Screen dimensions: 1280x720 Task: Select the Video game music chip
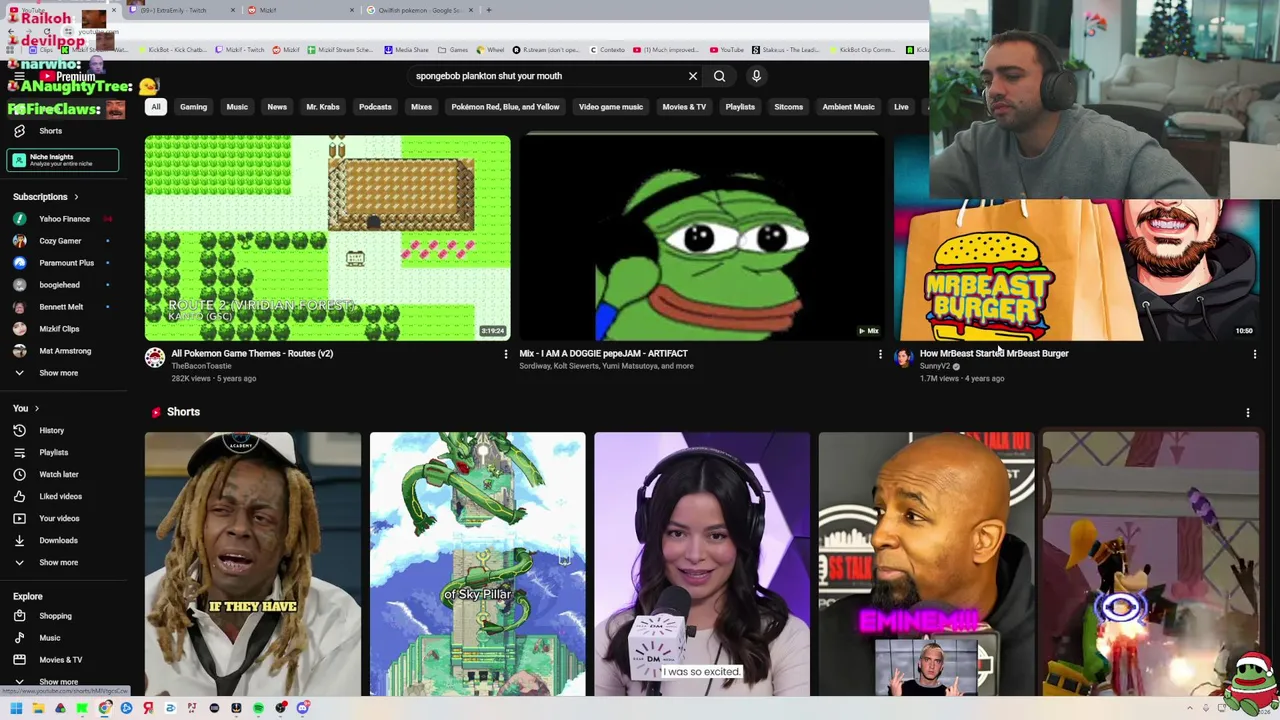click(x=610, y=107)
